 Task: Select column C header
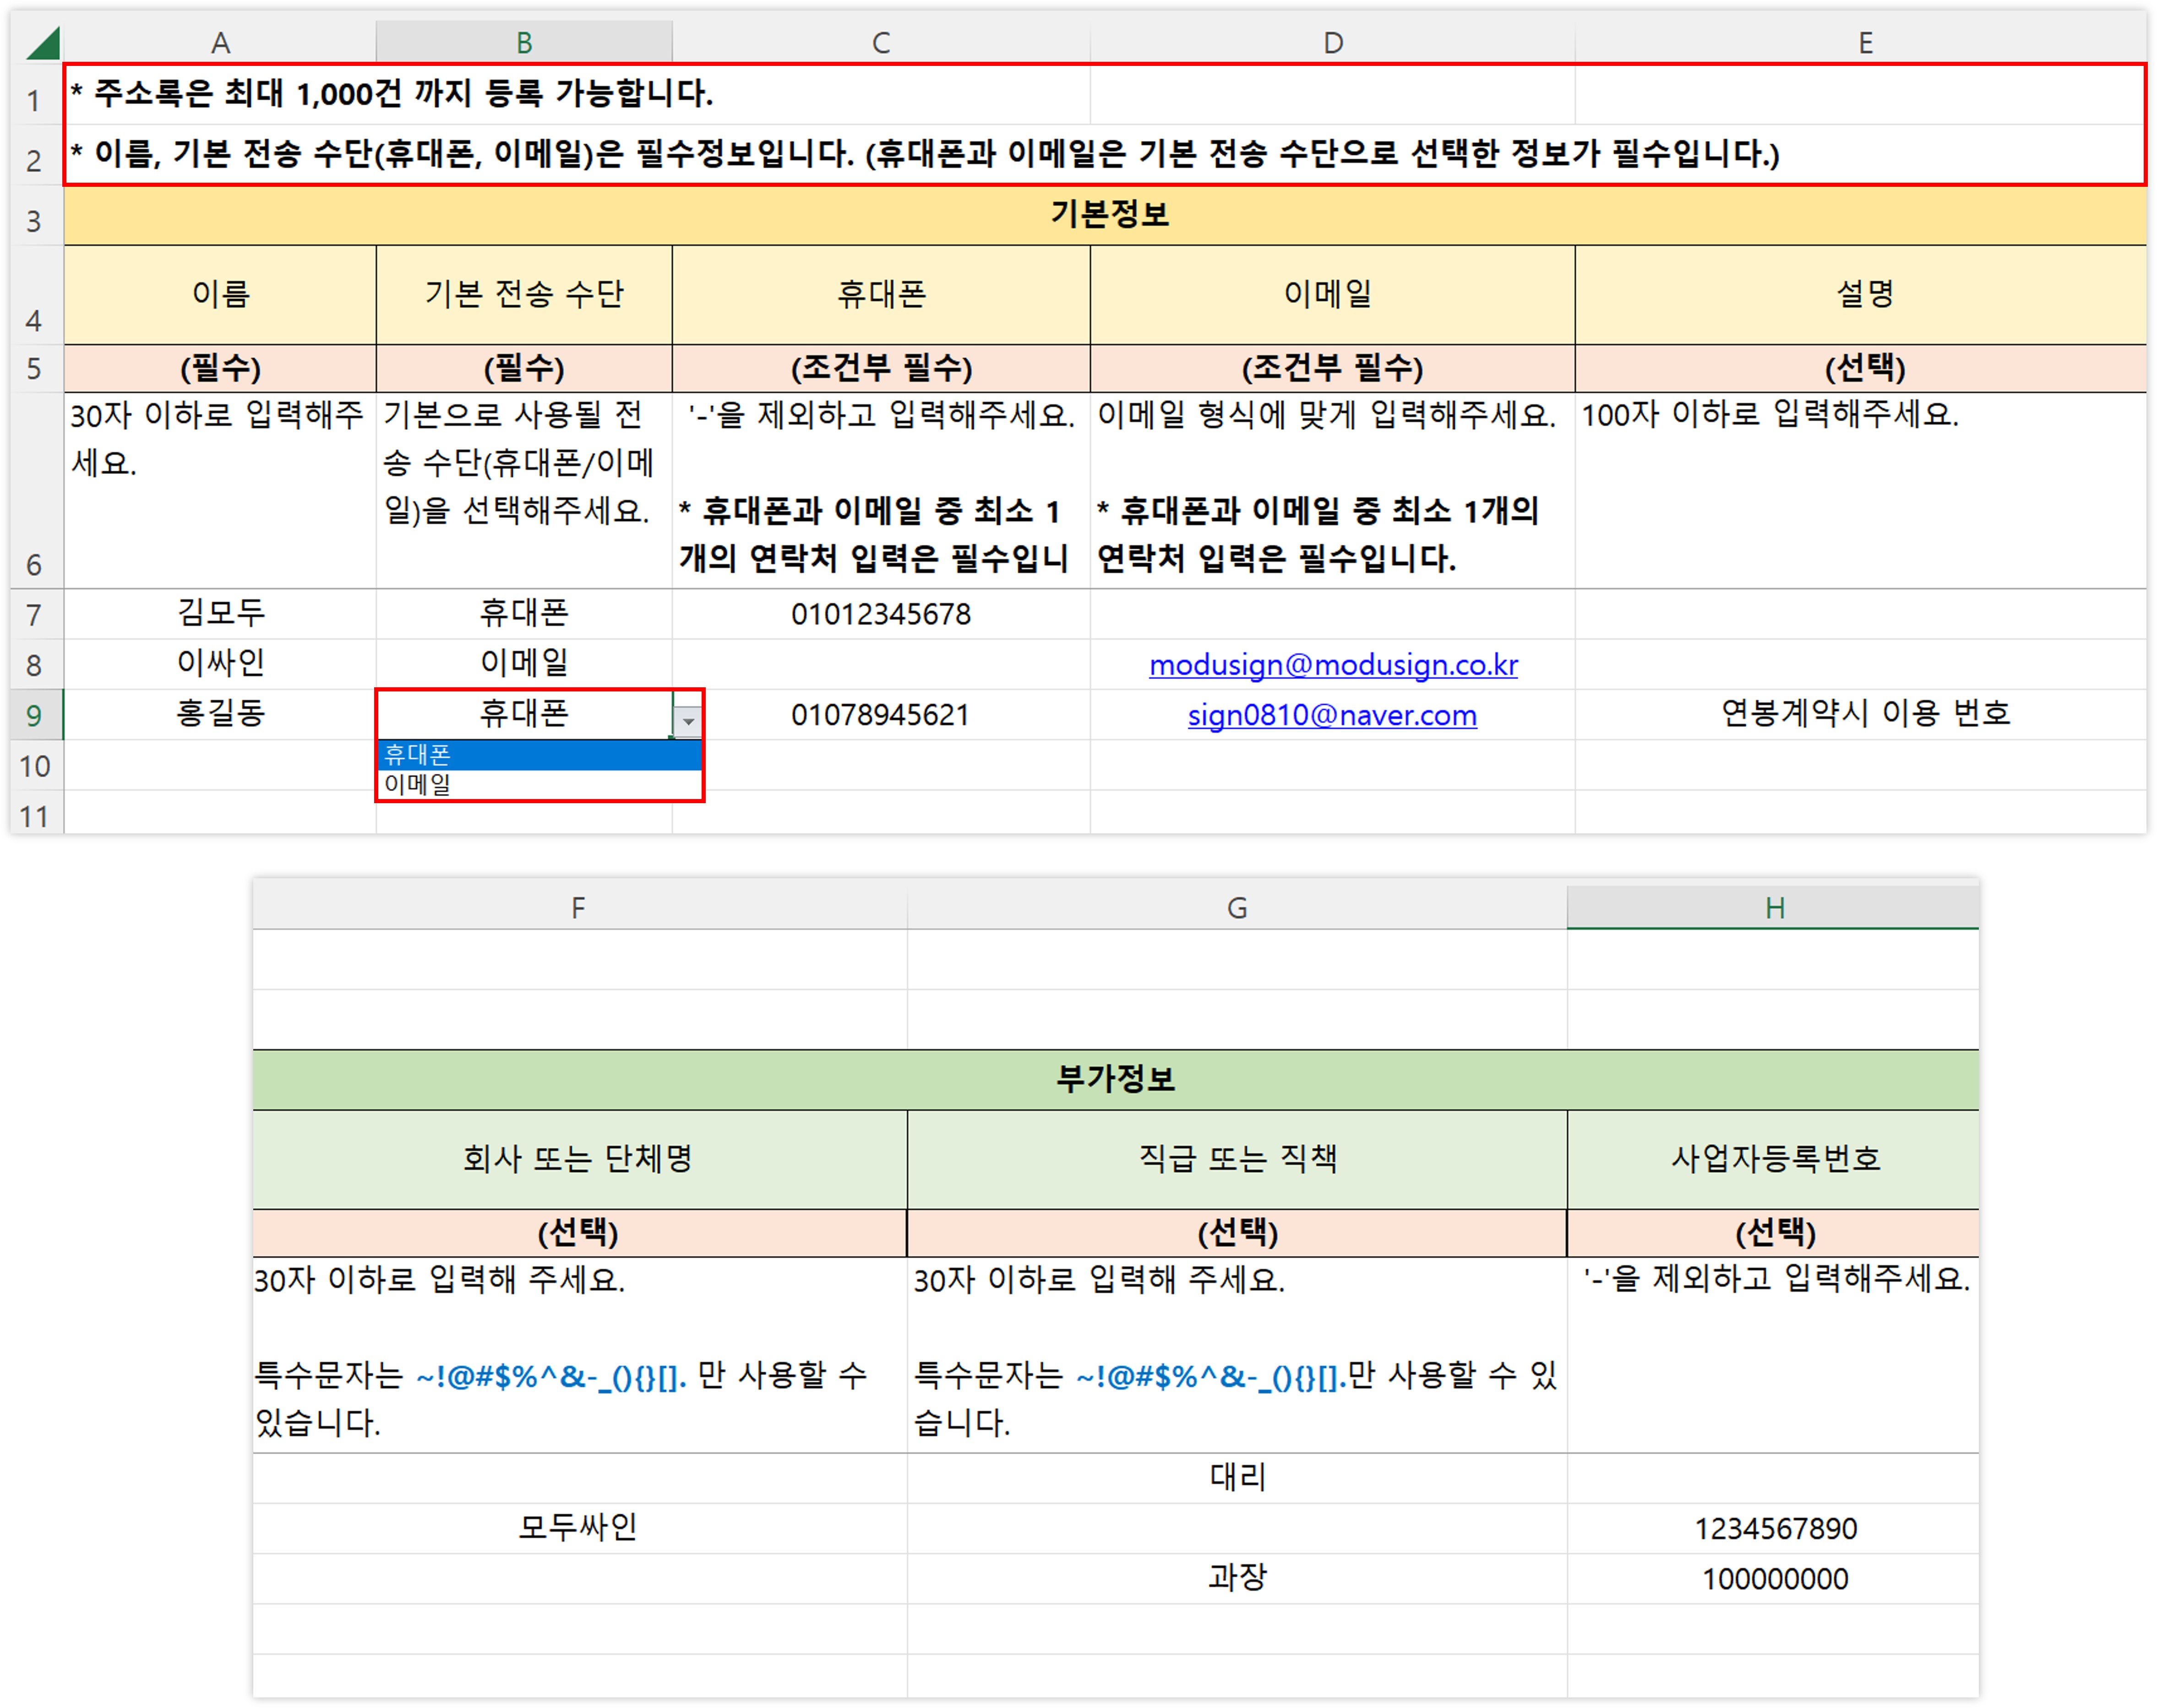pyautogui.click(x=880, y=43)
